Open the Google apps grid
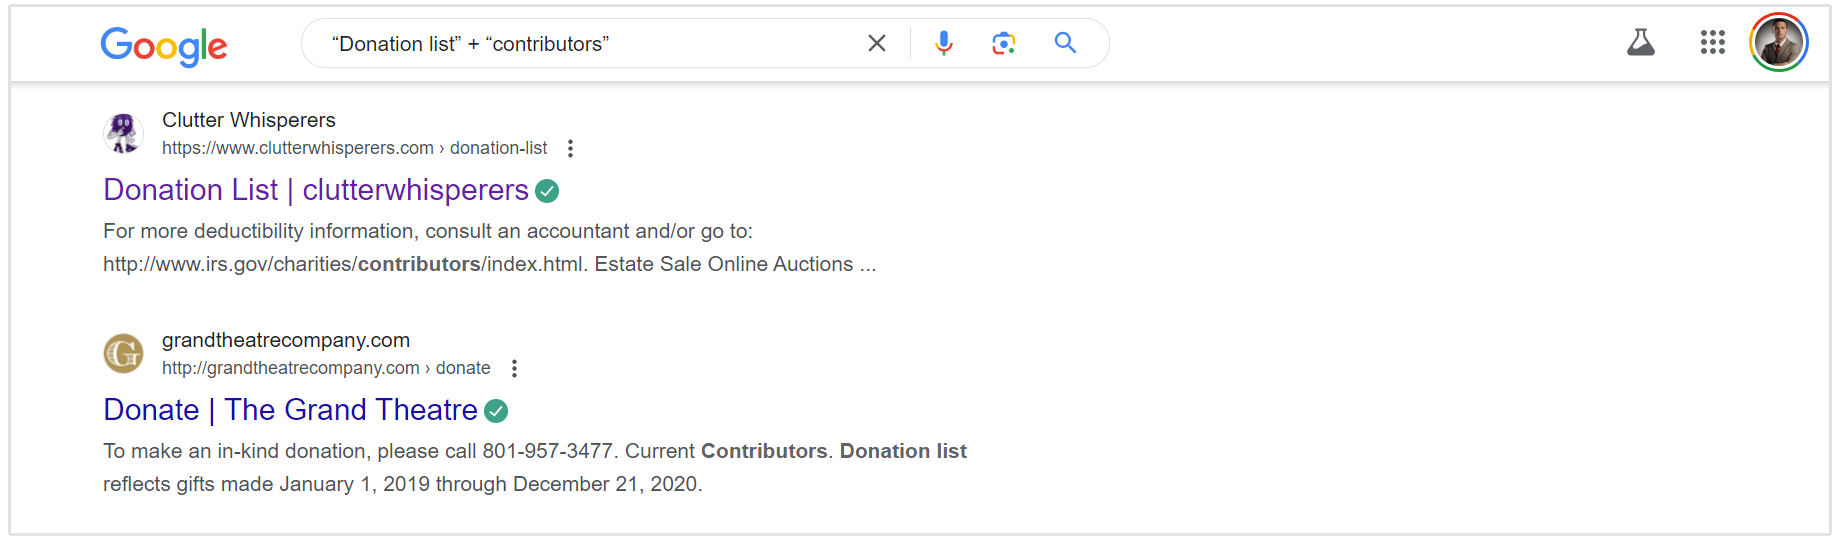This screenshot has width=1840, height=540. pyautogui.click(x=1713, y=42)
